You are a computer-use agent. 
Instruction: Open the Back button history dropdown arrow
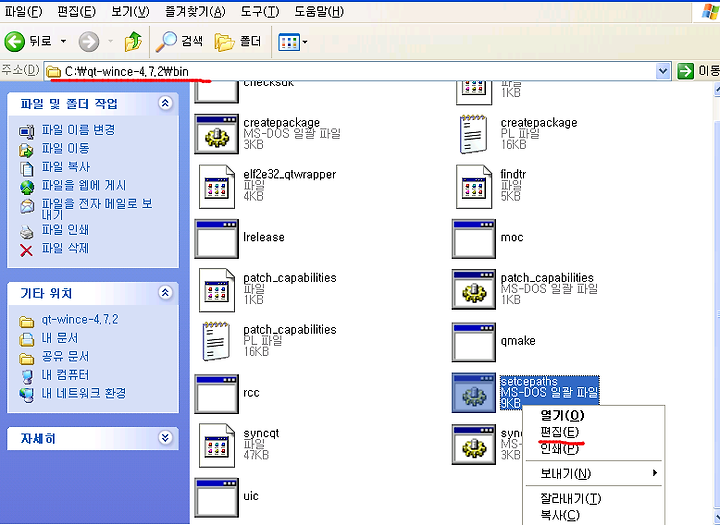tap(63, 41)
